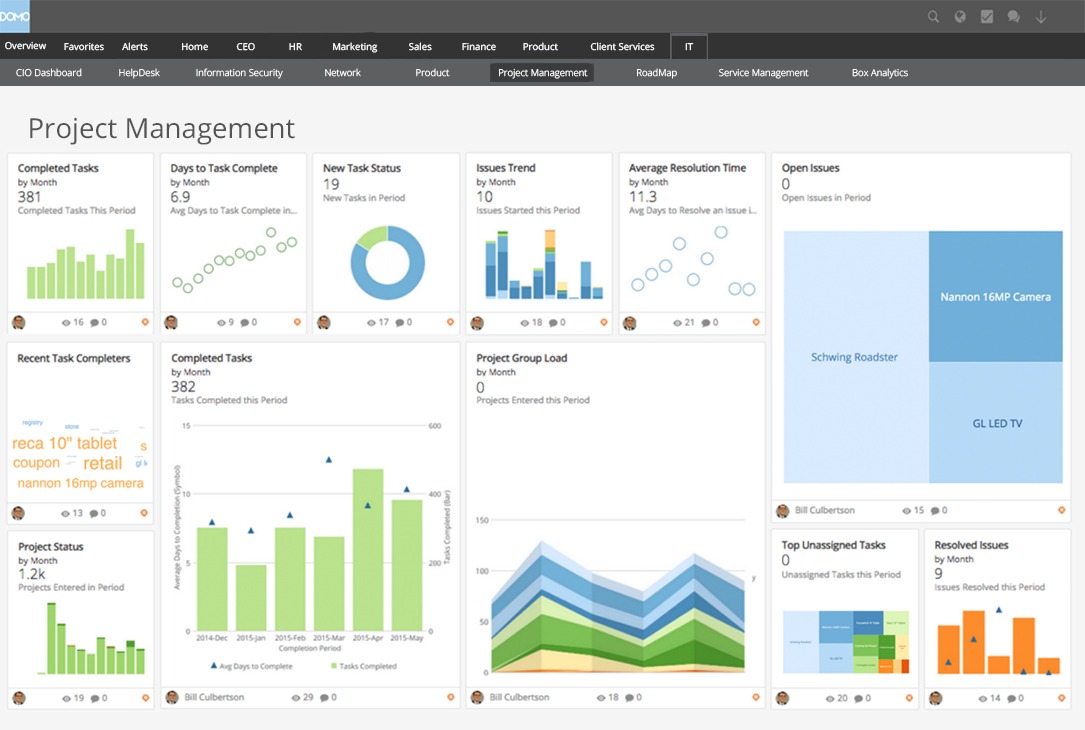Open the IT top navigation tab

point(688,47)
